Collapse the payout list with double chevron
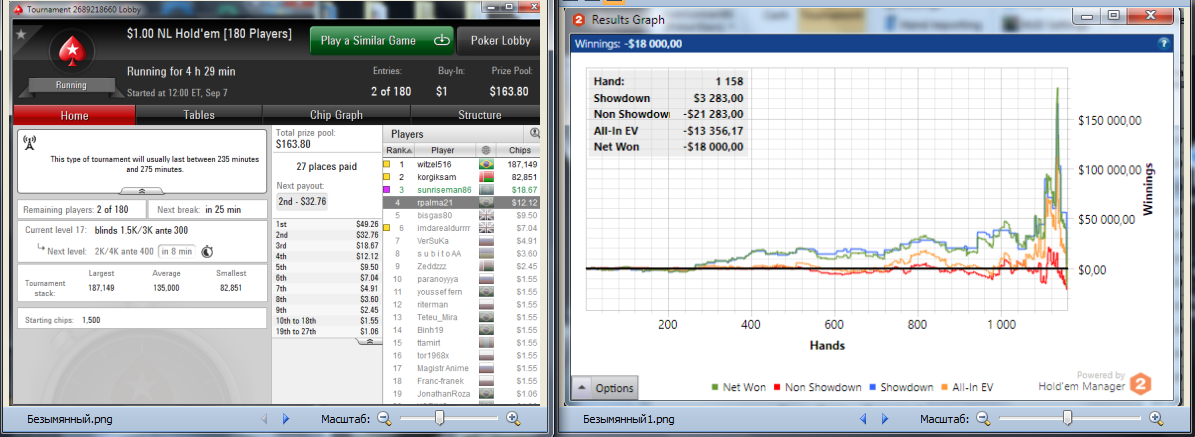The image size is (1195, 437). (370, 342)
